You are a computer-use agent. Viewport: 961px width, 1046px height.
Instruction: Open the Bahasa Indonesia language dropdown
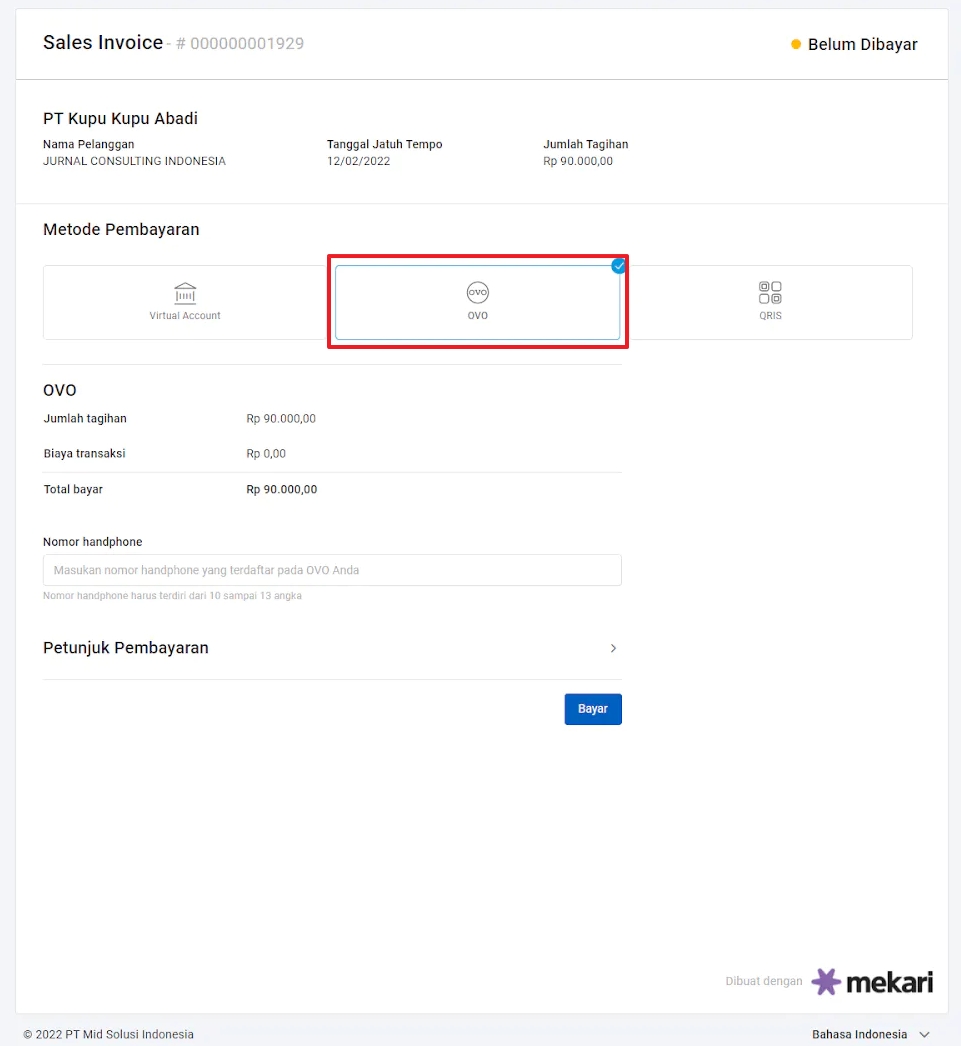[x=860, y=1034]
